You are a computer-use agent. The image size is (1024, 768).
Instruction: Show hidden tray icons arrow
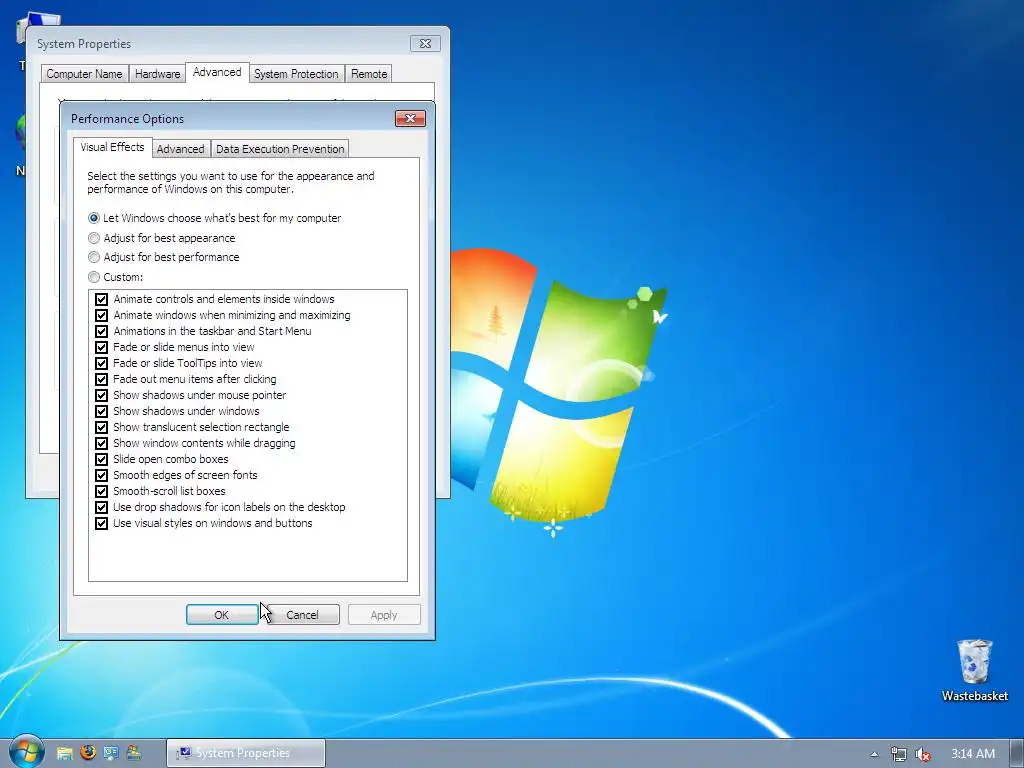coord(874,754)
